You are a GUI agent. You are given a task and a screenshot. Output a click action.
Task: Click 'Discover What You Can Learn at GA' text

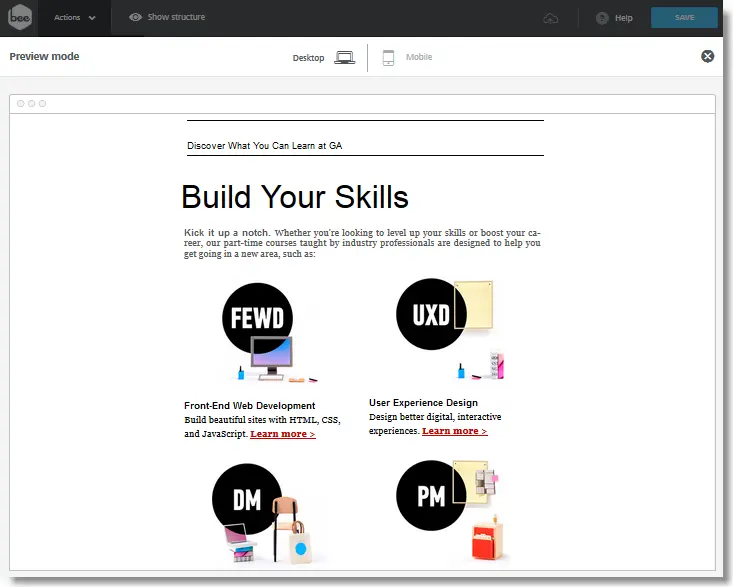click(265, 146)
